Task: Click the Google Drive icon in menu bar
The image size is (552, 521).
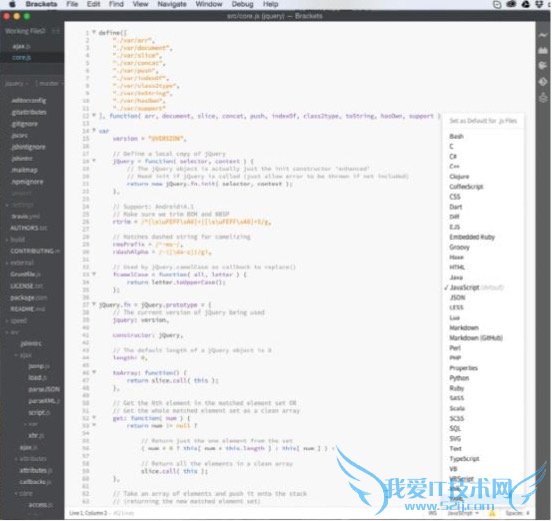Action: click(x=526, y=4)
